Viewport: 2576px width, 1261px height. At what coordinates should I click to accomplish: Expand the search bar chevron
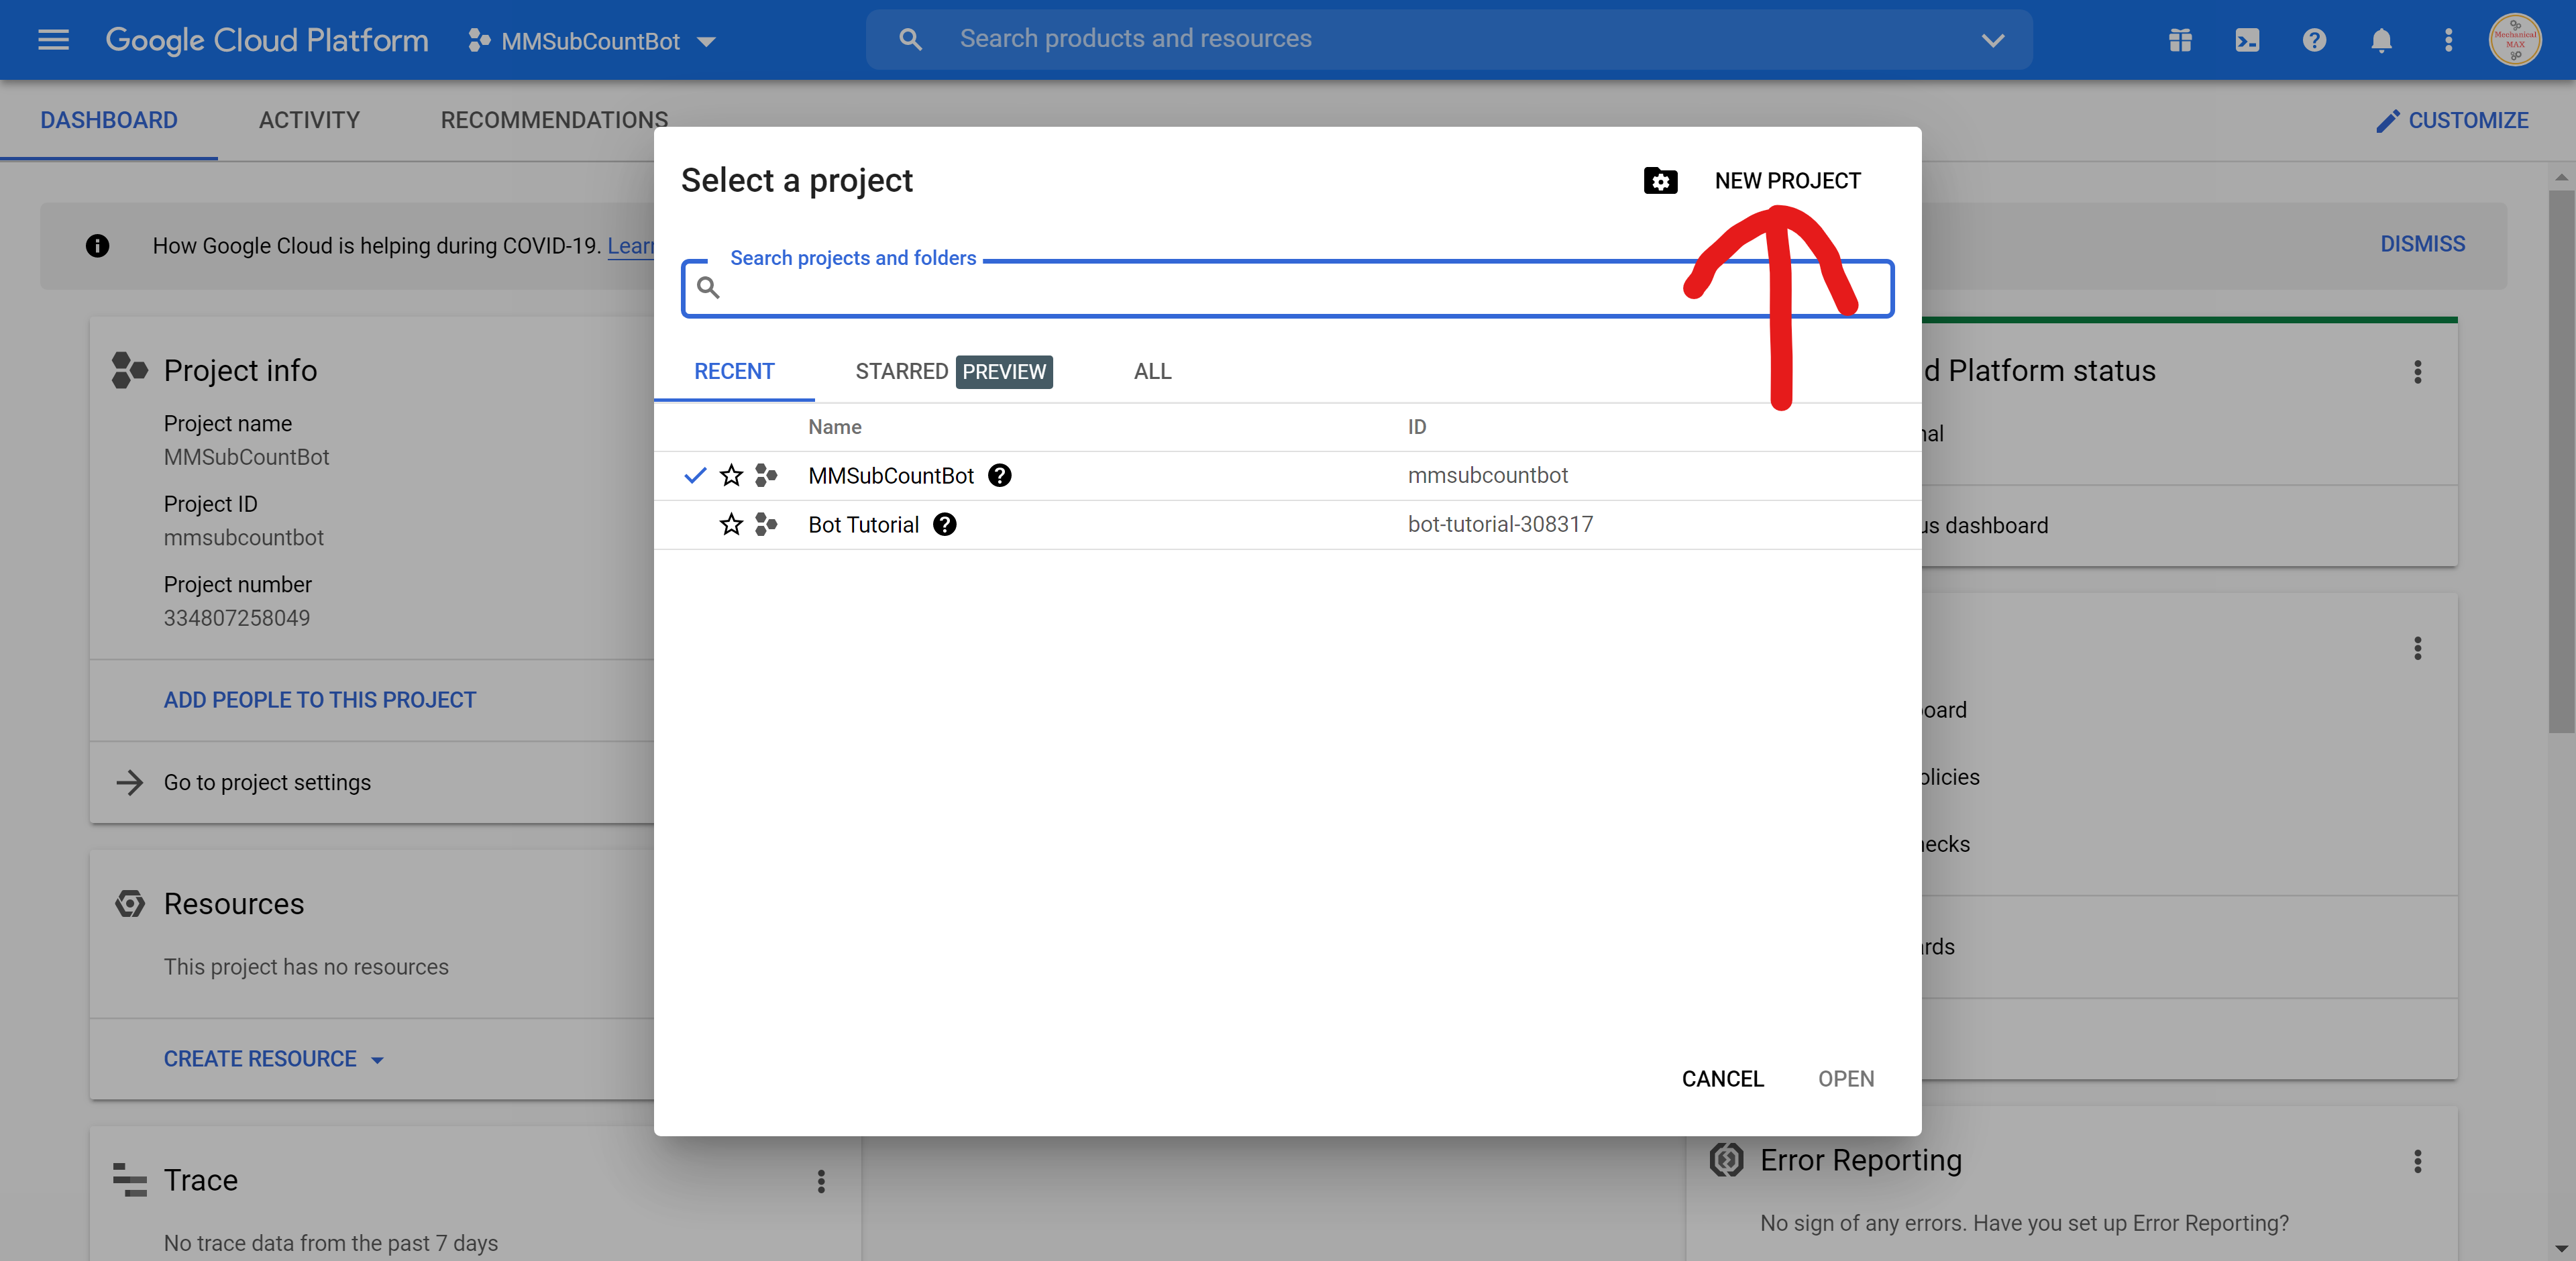point(1992,41)
